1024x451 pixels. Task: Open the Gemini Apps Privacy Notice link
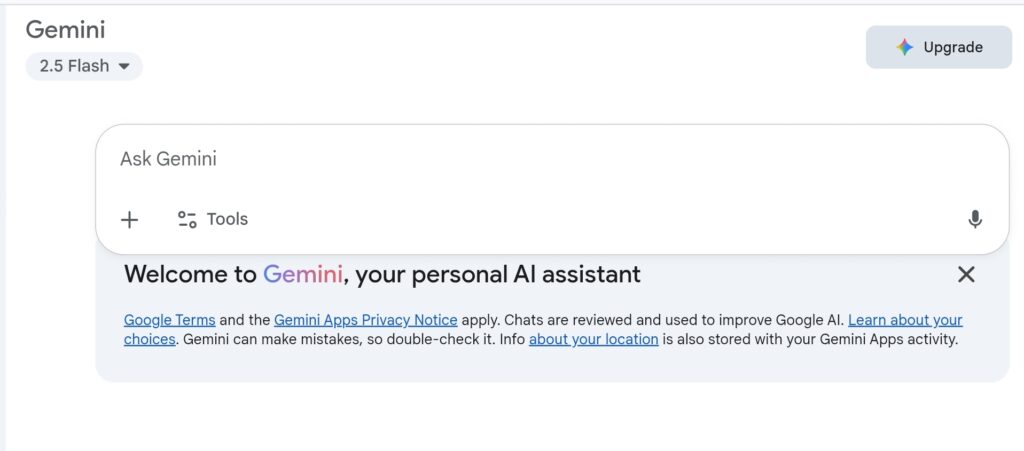pos(366,320)
